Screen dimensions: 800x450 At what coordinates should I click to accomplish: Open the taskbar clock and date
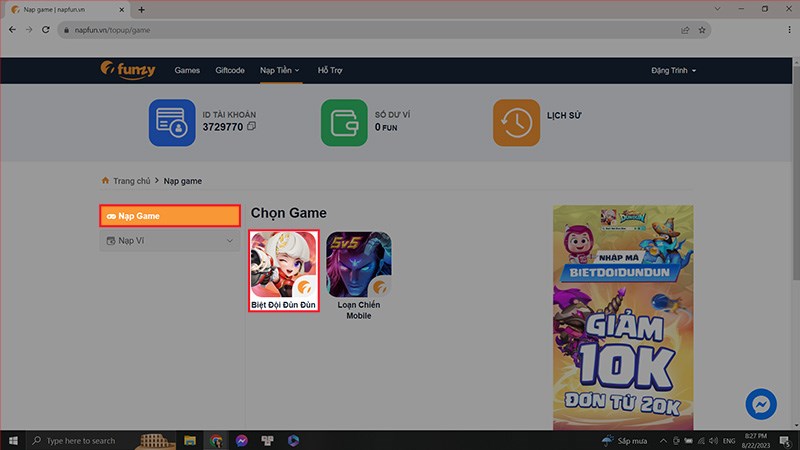coord(756,440)
